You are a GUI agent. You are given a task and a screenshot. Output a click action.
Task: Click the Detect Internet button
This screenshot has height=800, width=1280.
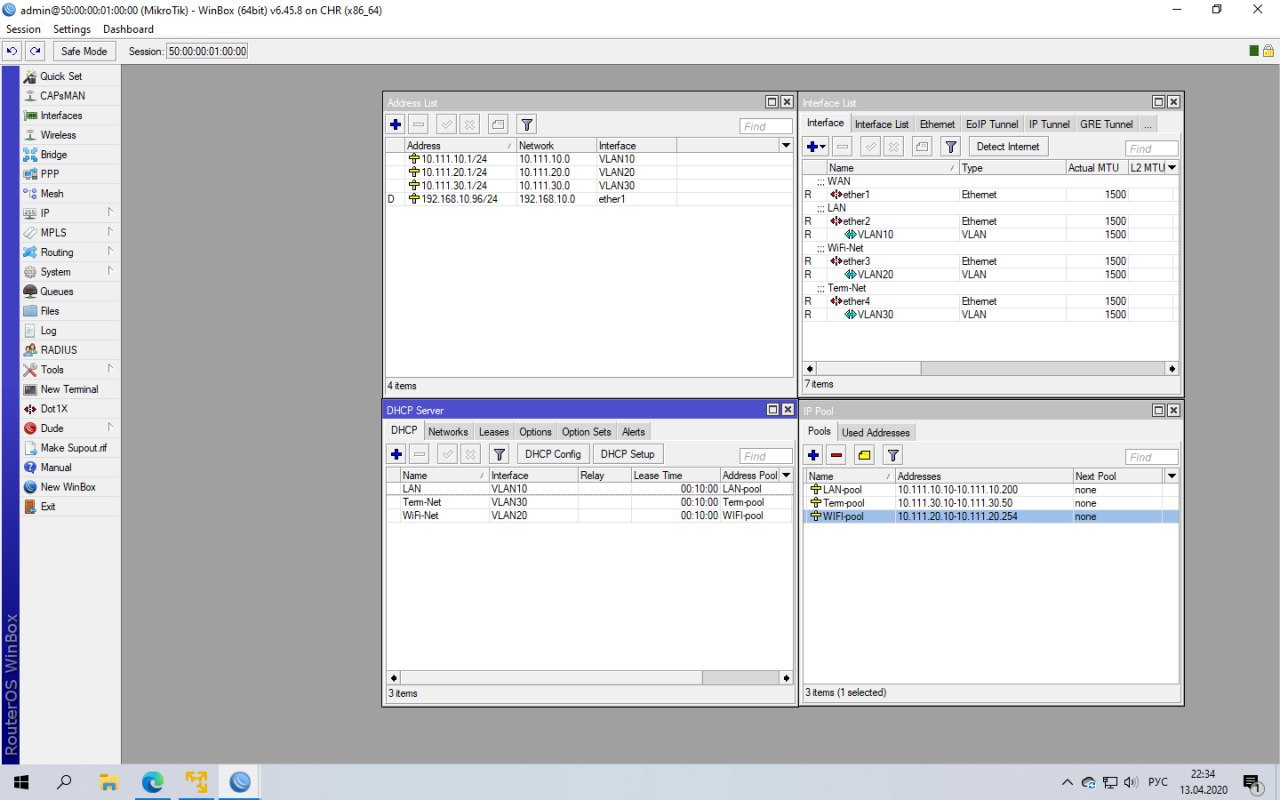coord(1008,147)
